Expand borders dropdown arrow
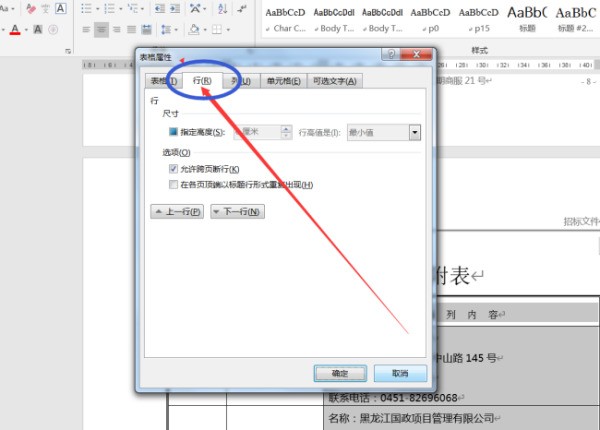This screenshot has height=430, width=600. click(x=228, y=30)
